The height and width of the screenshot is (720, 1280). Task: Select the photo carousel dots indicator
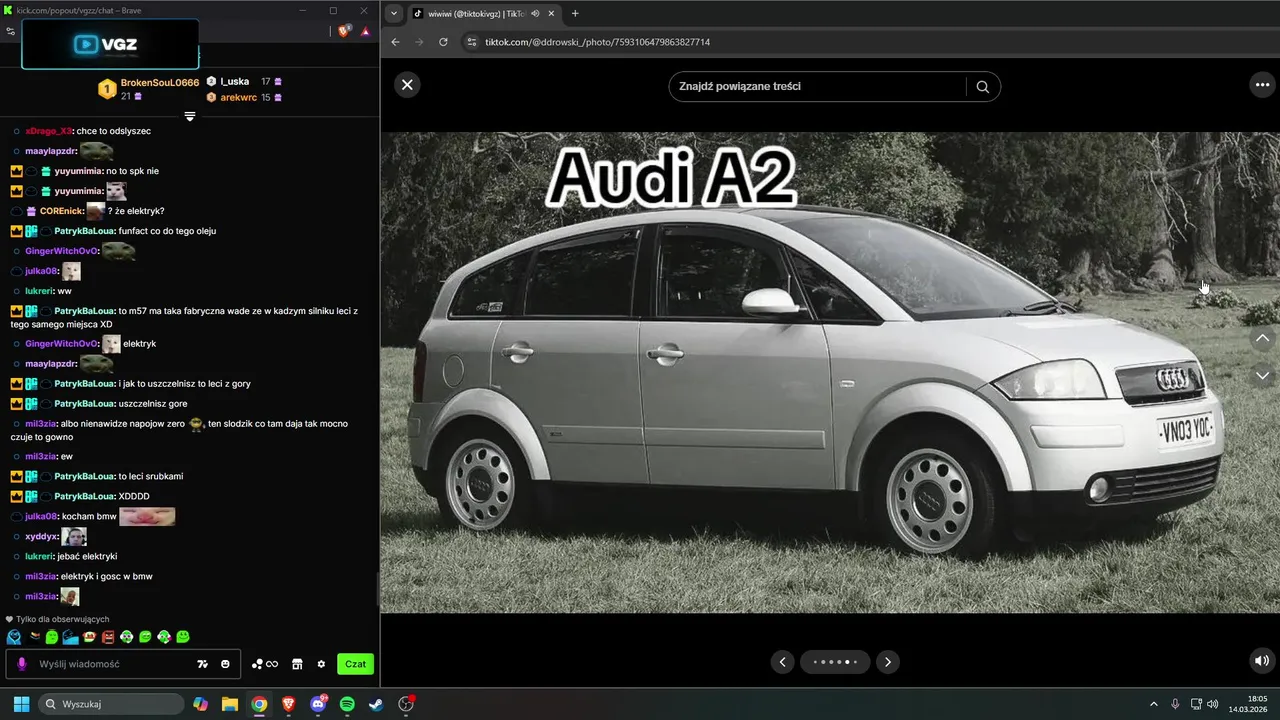pyautogui.click(x=835, y=661)
